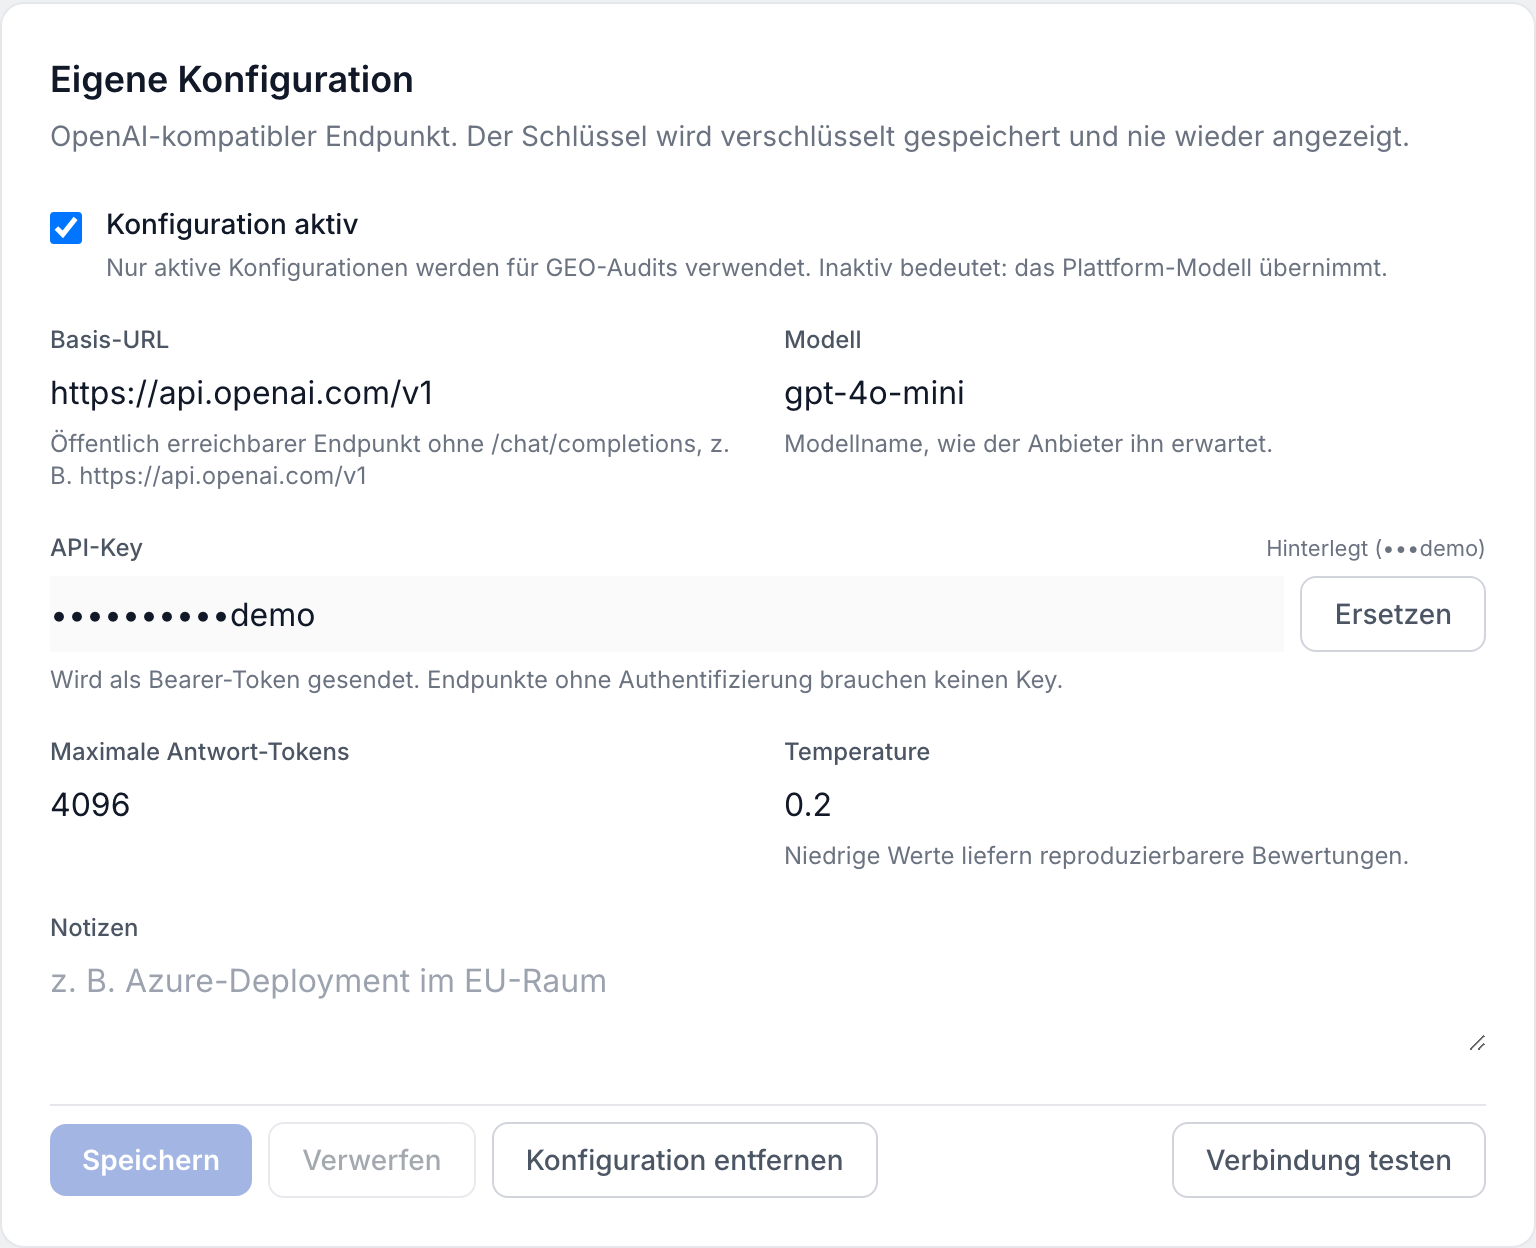Image resolution: width=1536 pixels, height=1248 pixels.
Task: Click the hint 'Nur aktive Konfigurationen werden'
Action: (746, 268)
